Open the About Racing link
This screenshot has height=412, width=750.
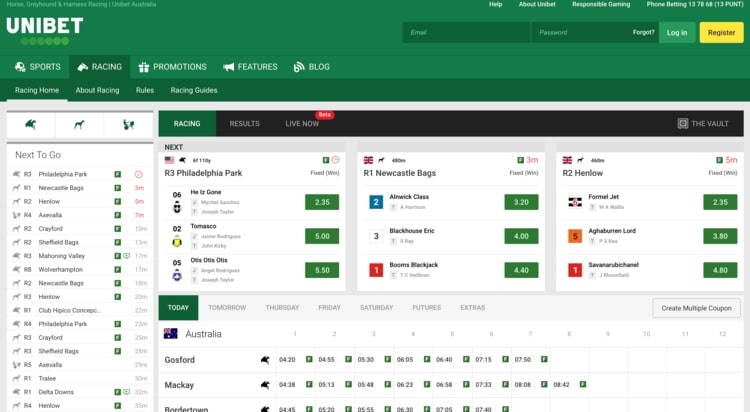(x=97, y=90)
